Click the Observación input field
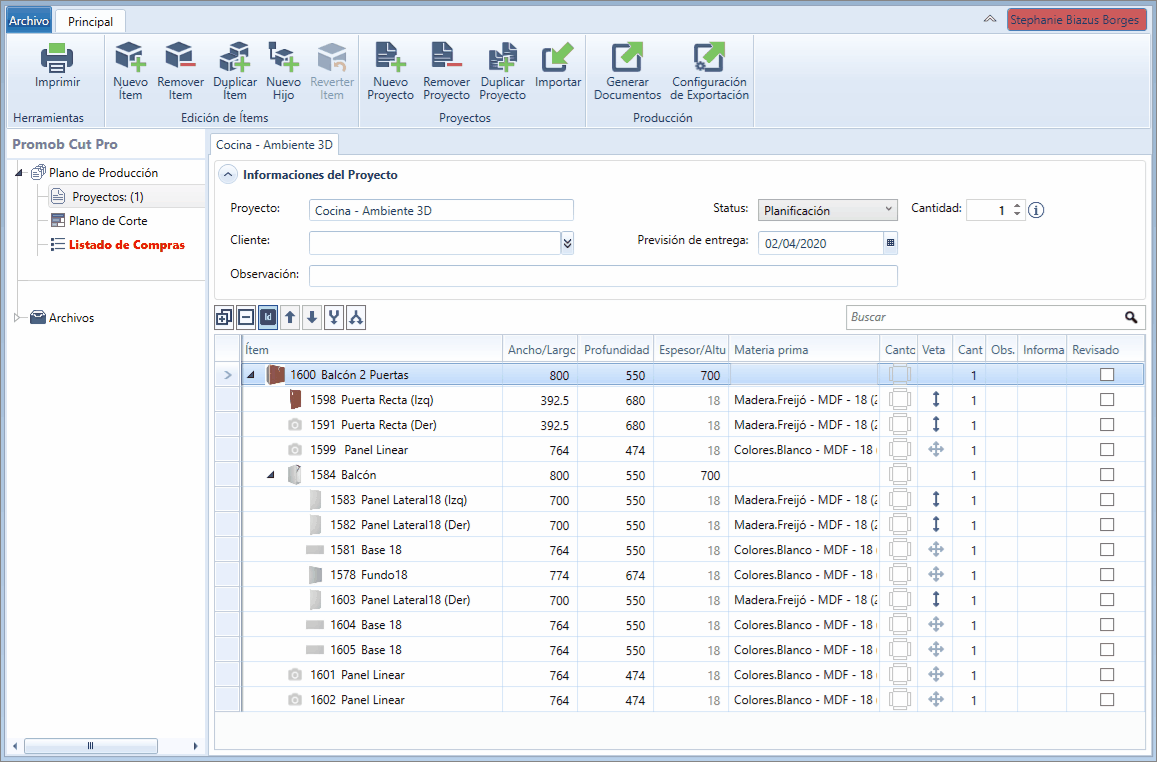 click(603, 275)
